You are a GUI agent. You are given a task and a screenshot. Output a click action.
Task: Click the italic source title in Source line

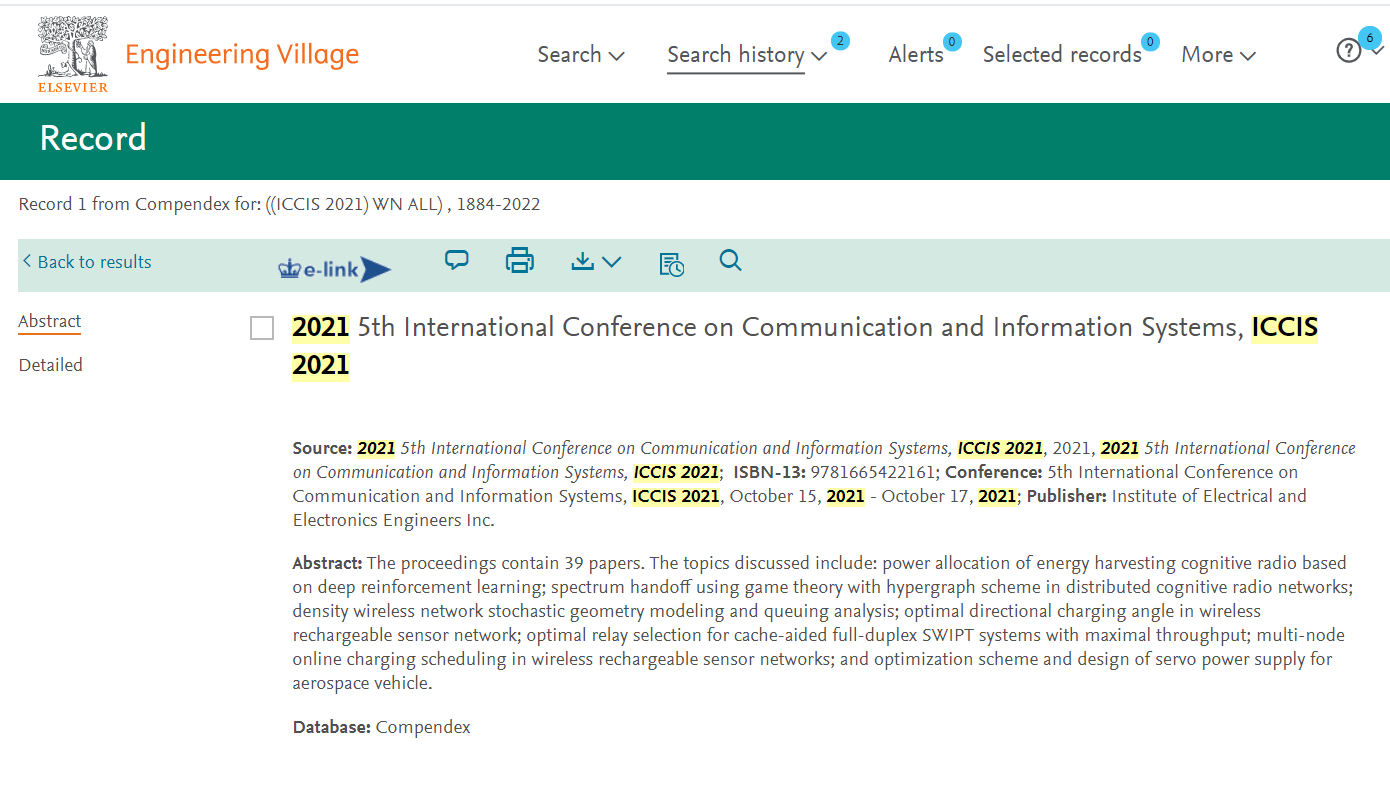[700, 448]
